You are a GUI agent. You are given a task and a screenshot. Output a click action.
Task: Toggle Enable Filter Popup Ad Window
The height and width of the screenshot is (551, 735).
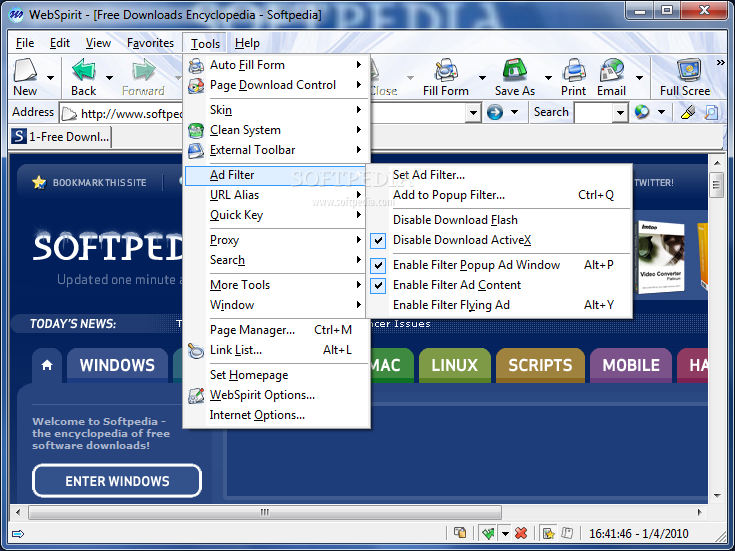pyautogui.click(x=378, y=265)
